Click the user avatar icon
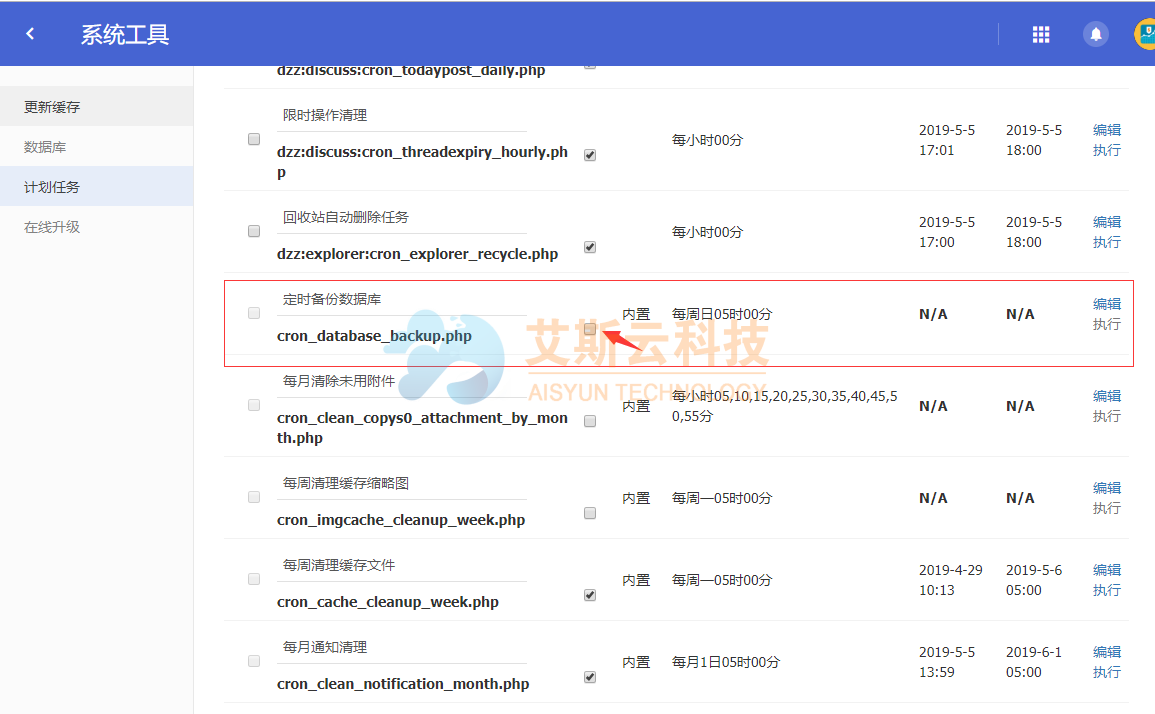The width and height of the screenshot is (1155, 714). pos(1144,34)
